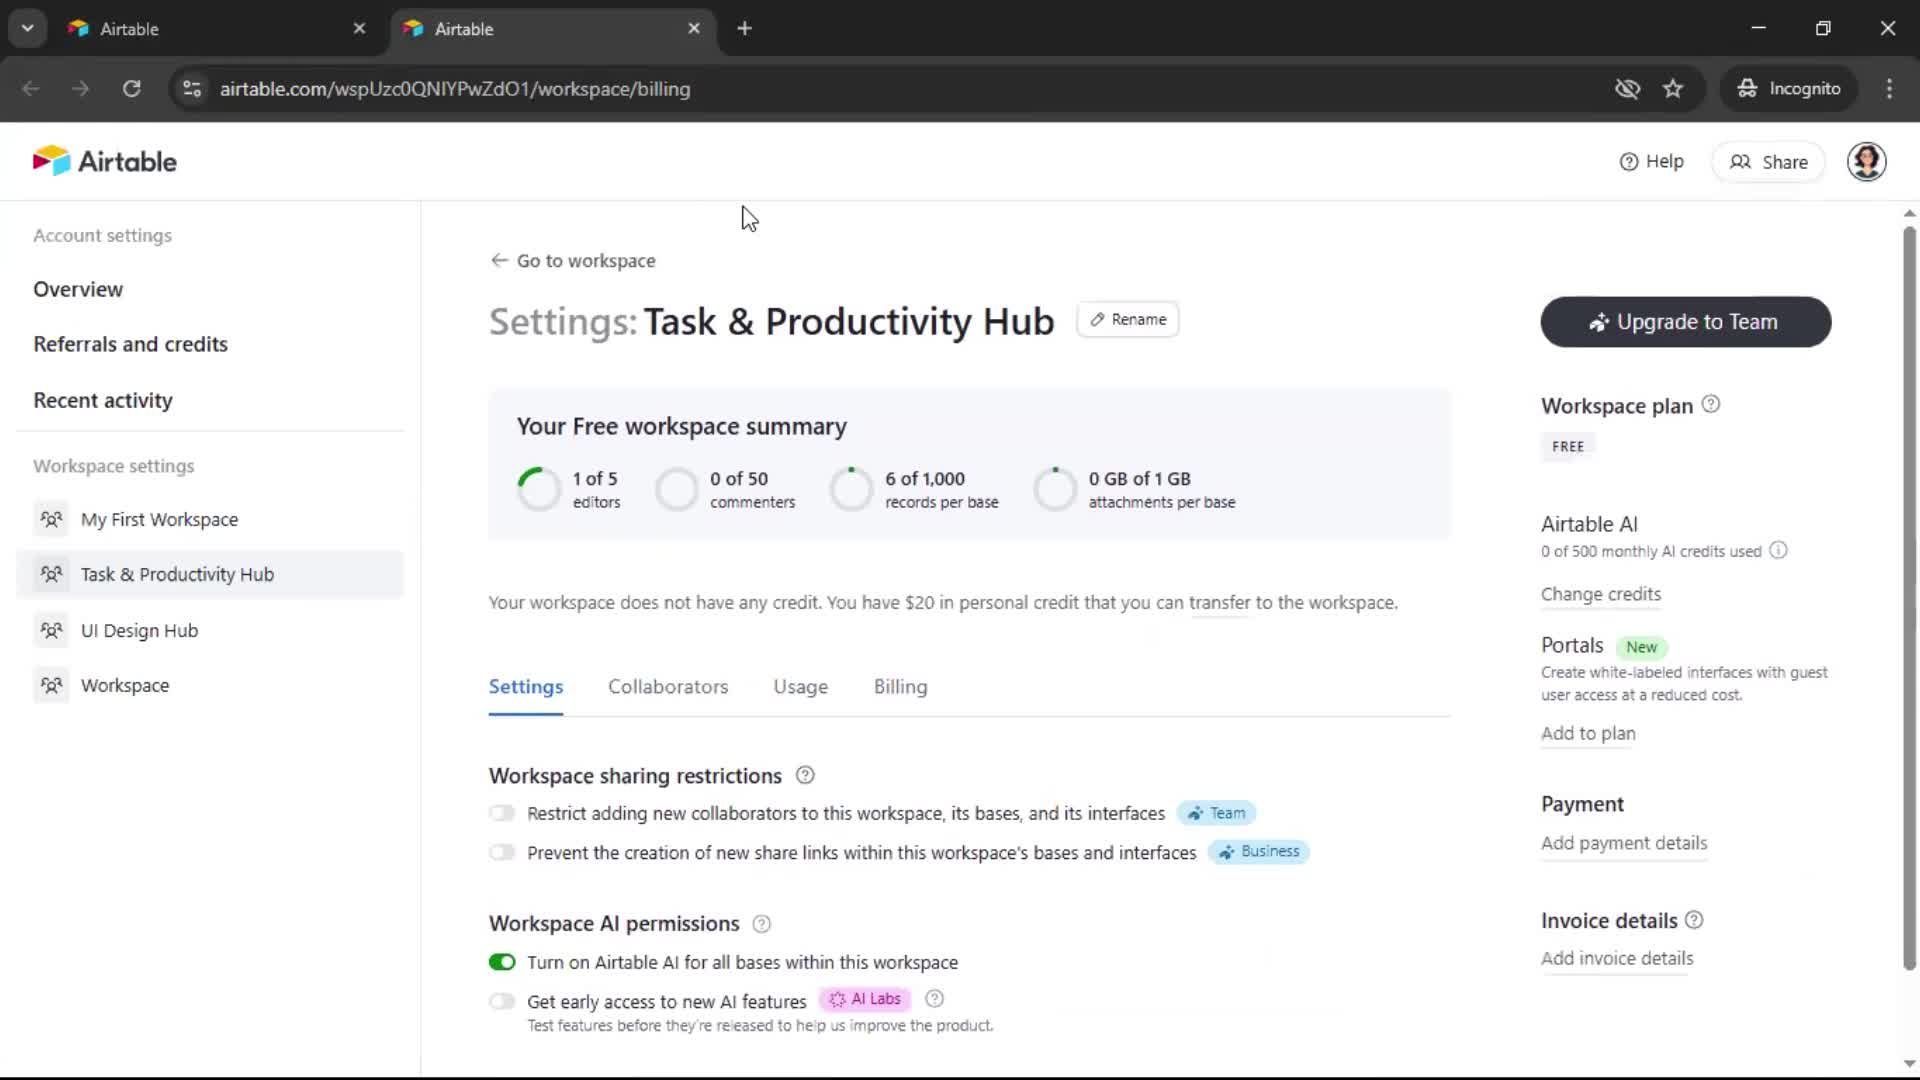Enable early access to new AI features
The image size is (1920, 1080).
[502, 1001]
